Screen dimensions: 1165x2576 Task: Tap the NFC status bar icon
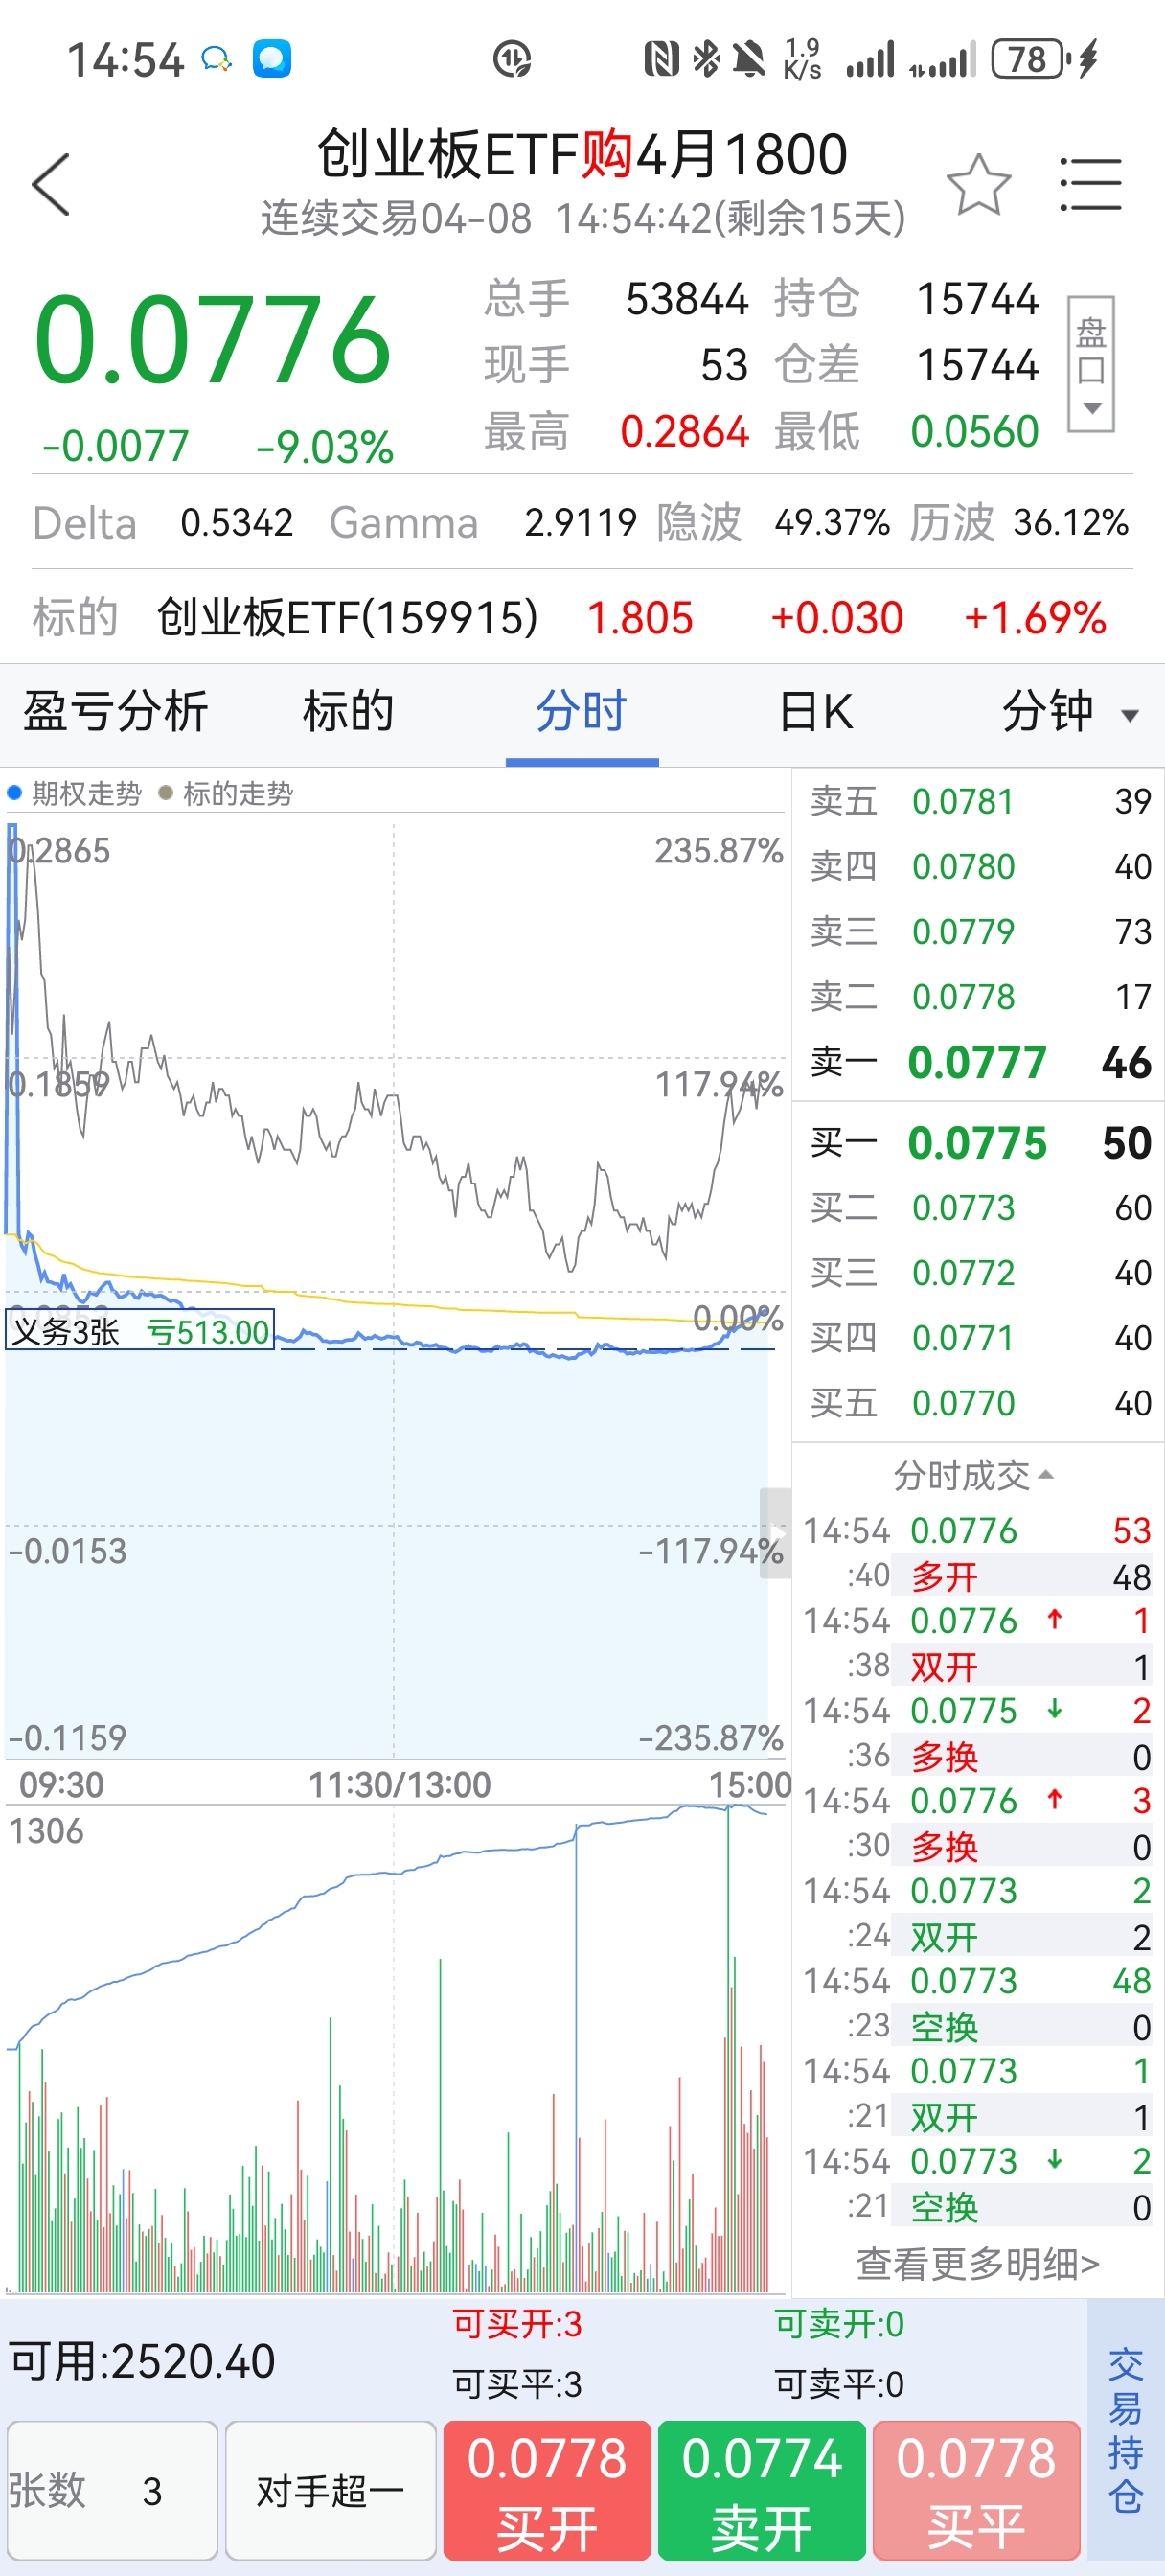[661, 59]
